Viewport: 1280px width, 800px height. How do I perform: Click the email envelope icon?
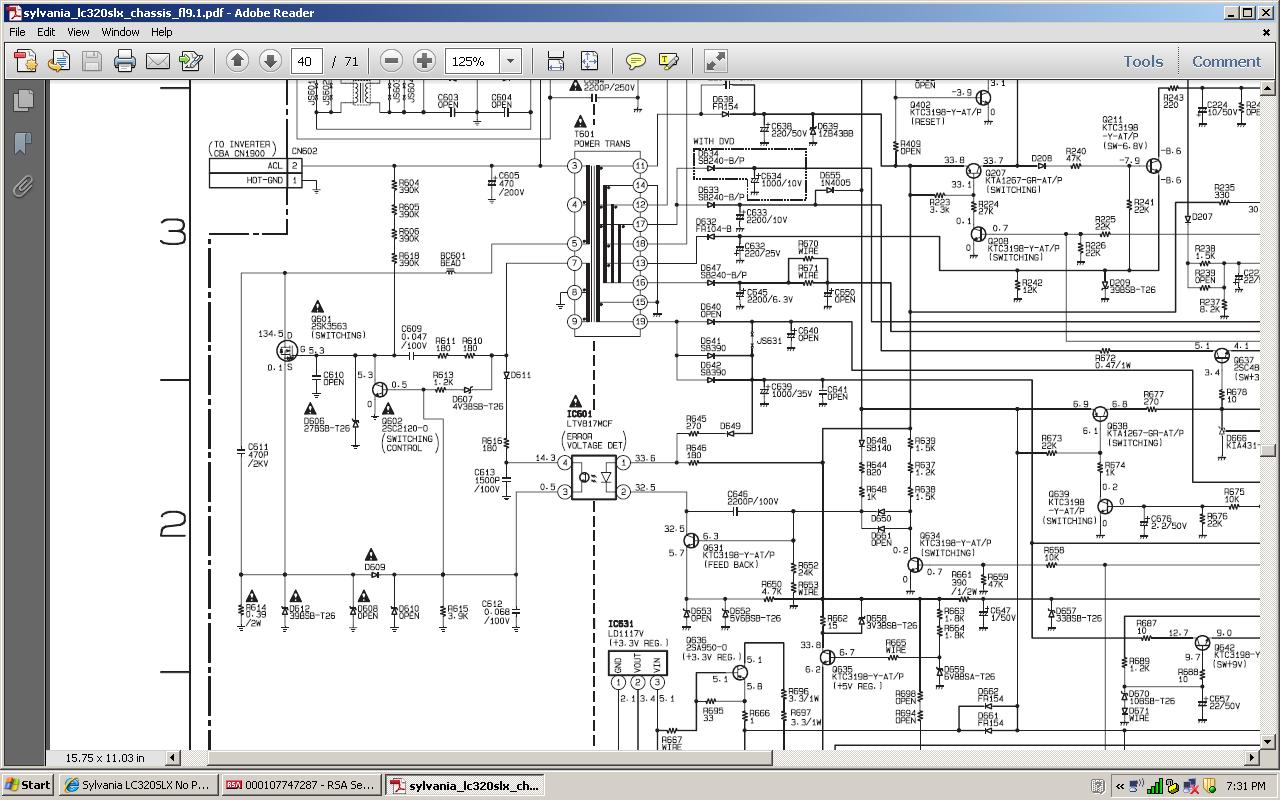point(157,61)
